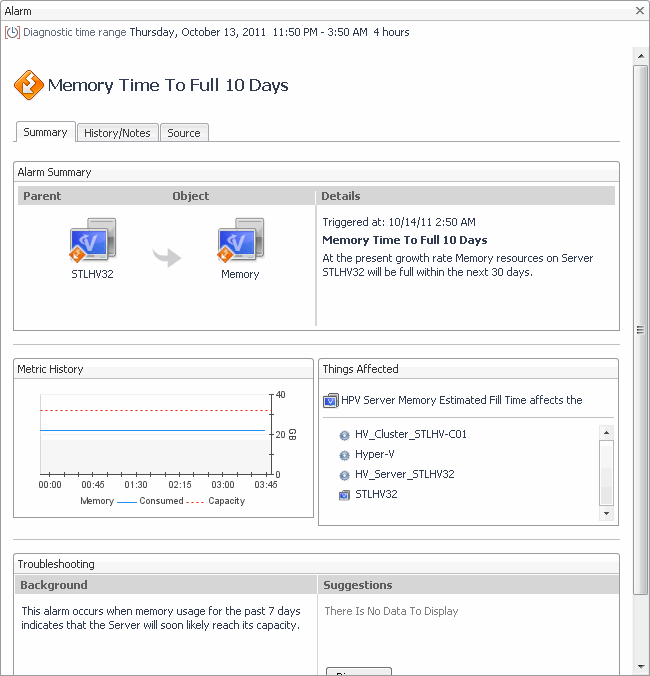Click the Diagnostic time range clock icon

13,32
